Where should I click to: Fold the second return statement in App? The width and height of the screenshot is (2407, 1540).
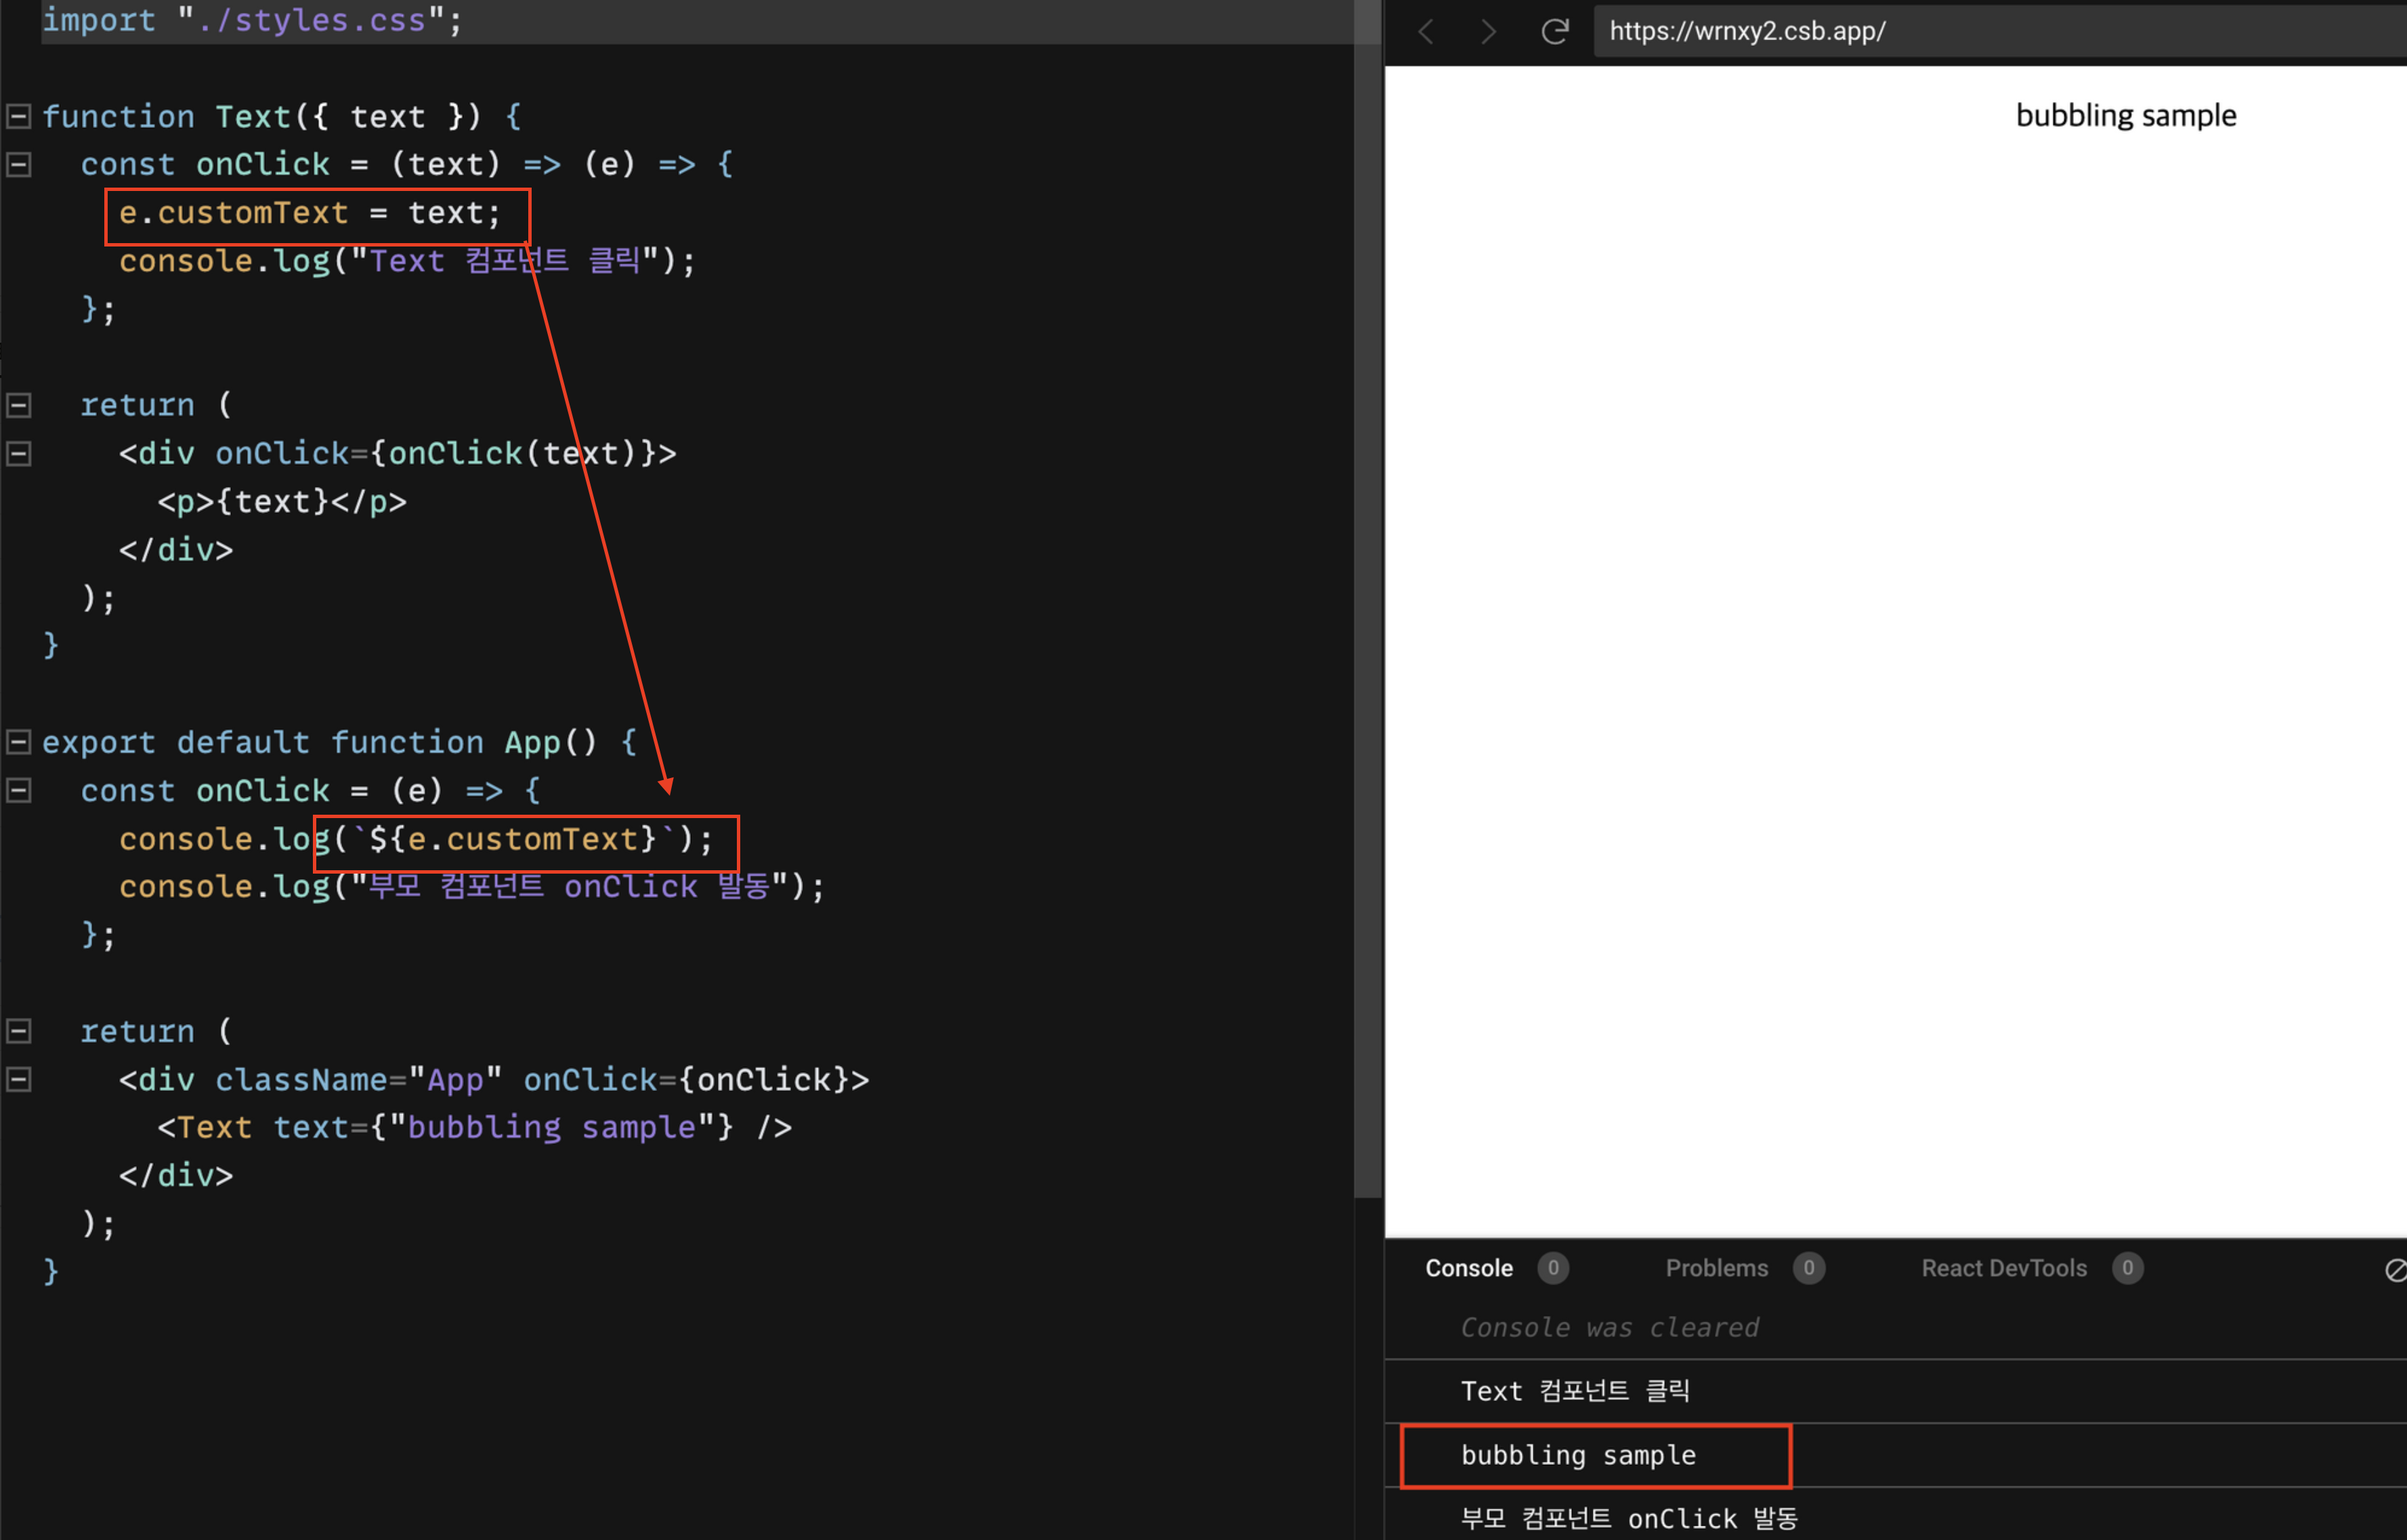(x=18, y=1031)
